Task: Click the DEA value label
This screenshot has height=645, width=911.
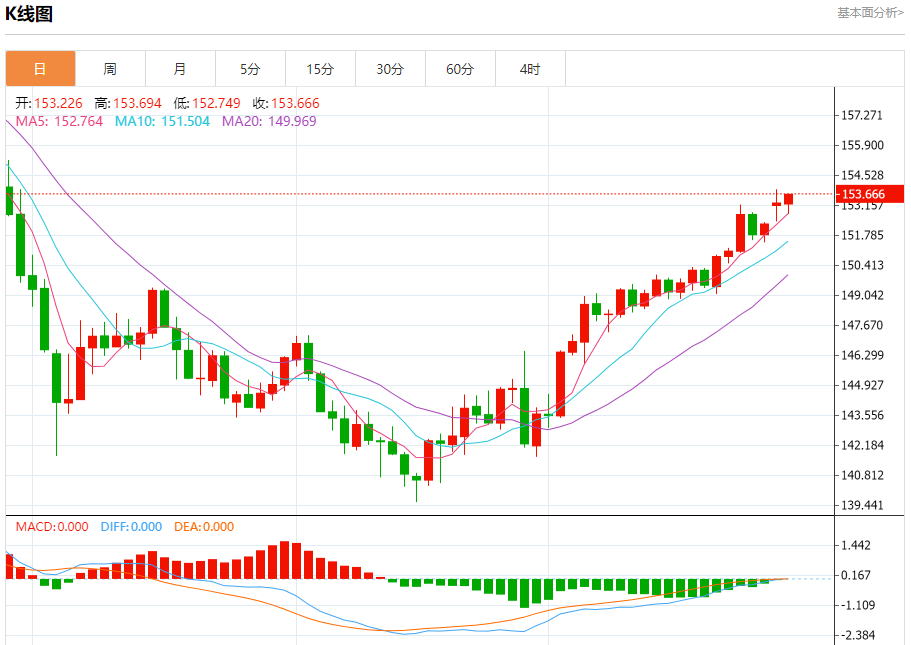Action: [x=204, y=527]
